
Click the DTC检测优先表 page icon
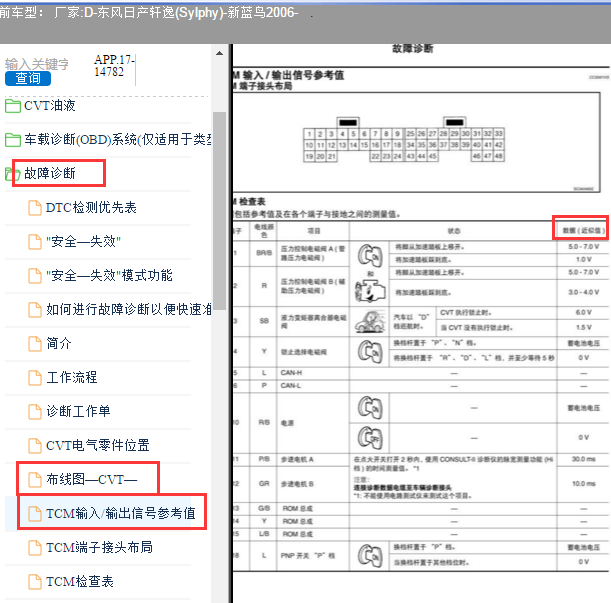click(35, 208)
